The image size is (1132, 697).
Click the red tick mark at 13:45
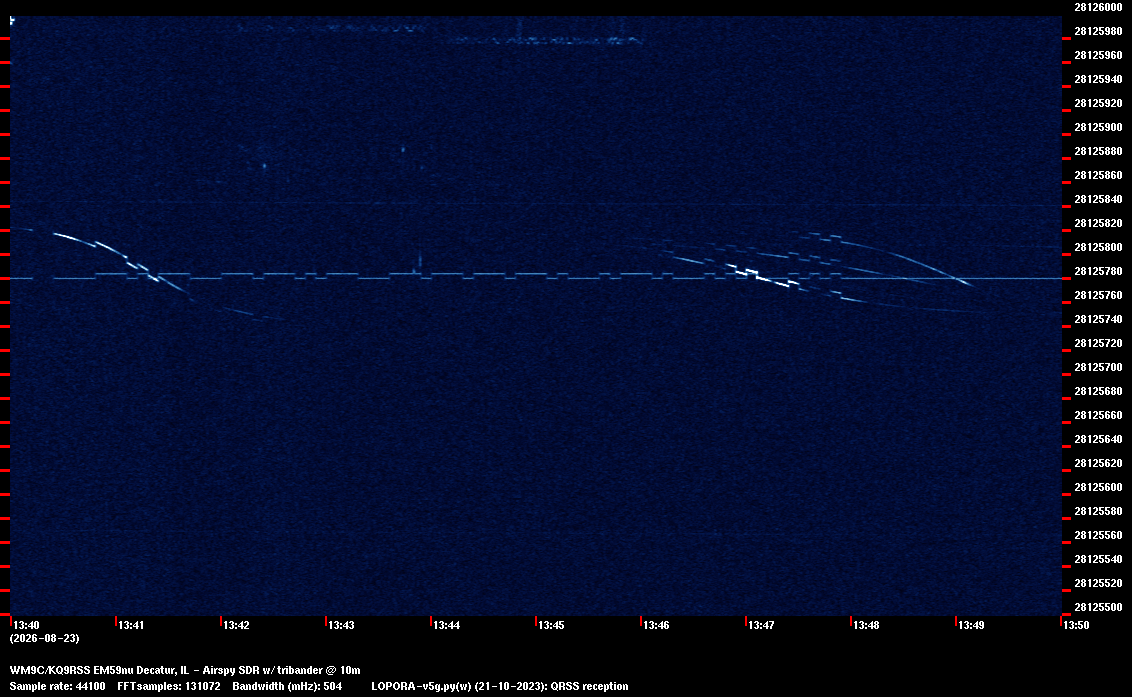pos(536,620)
